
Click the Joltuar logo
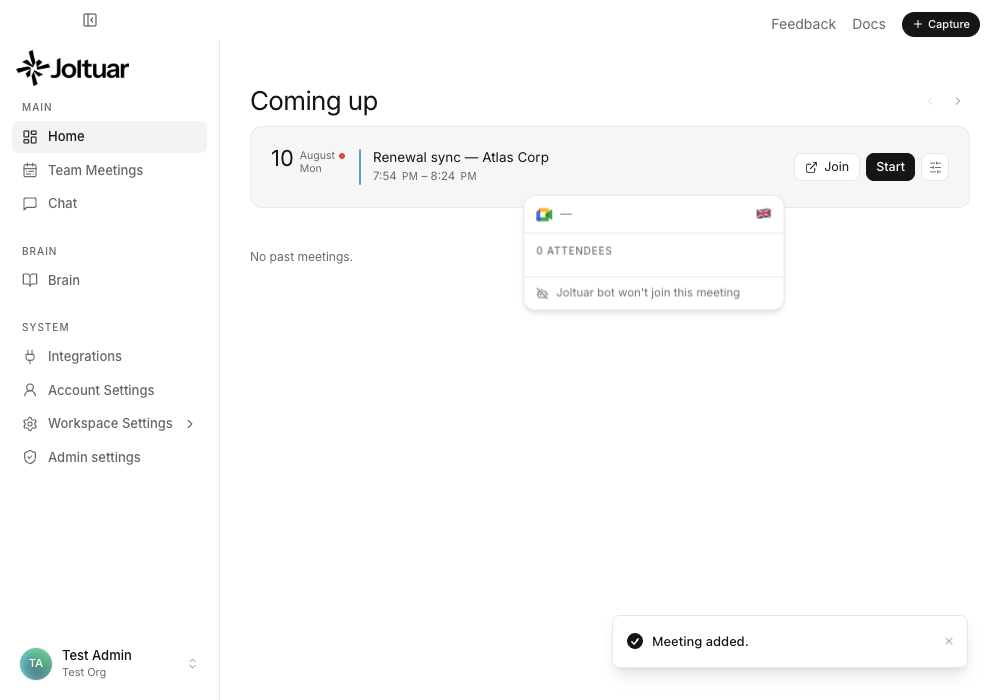pos(73,68)
